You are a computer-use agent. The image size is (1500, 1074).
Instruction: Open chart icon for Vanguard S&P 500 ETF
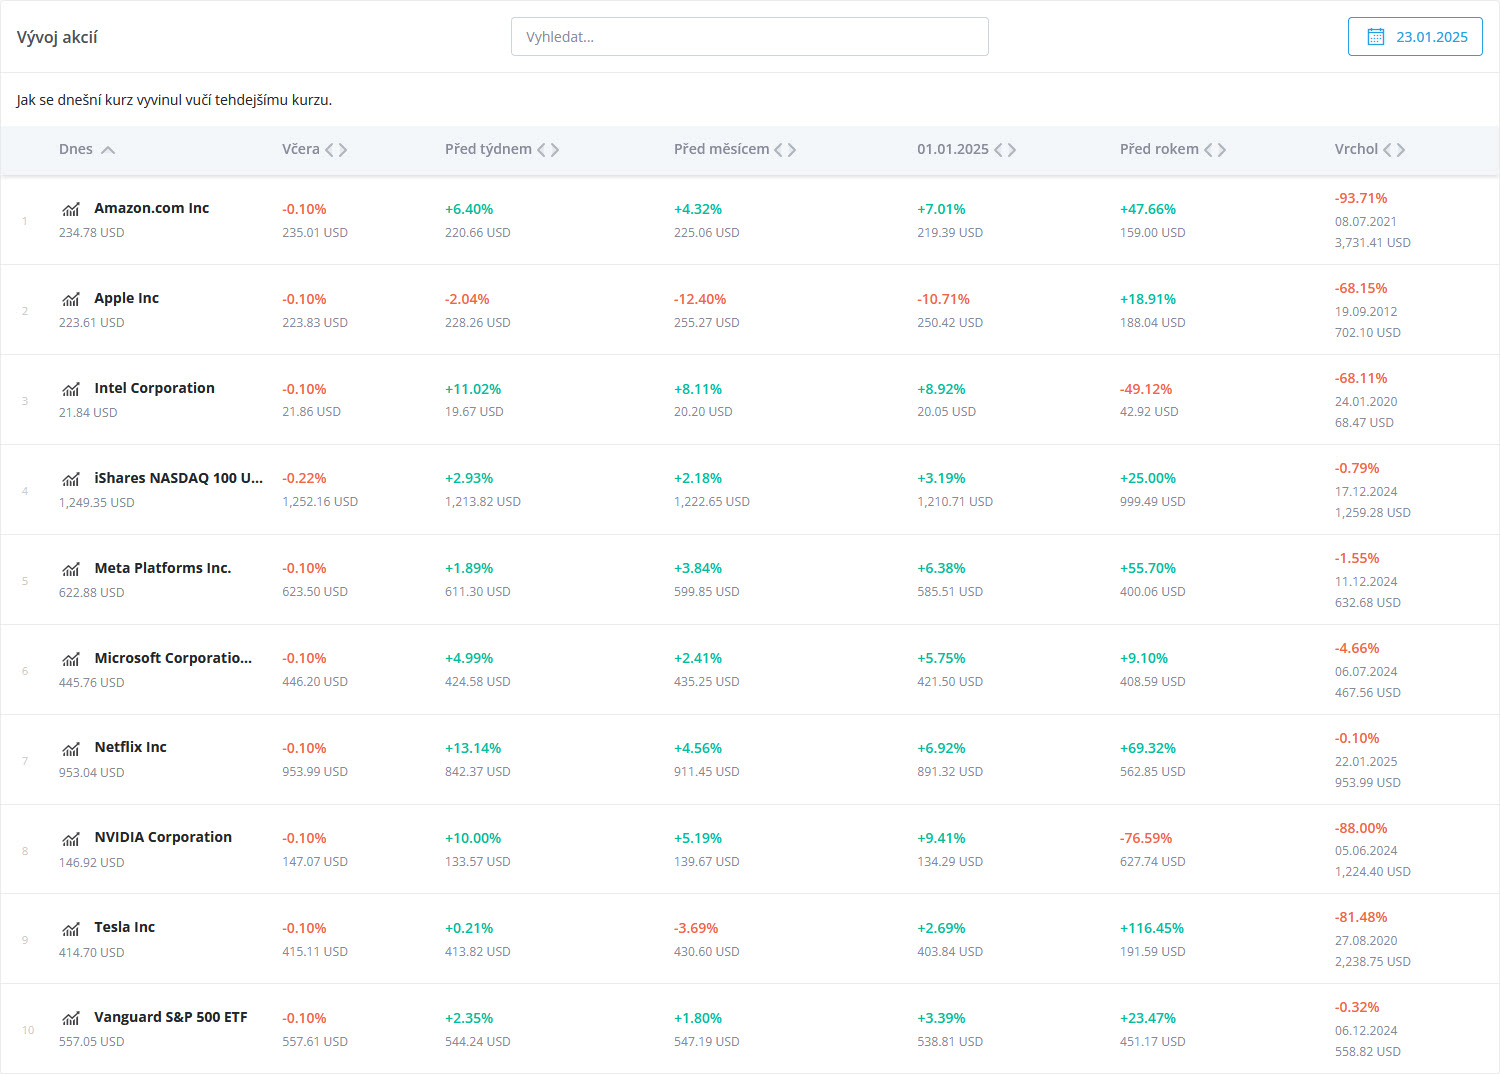point(71,1018)
